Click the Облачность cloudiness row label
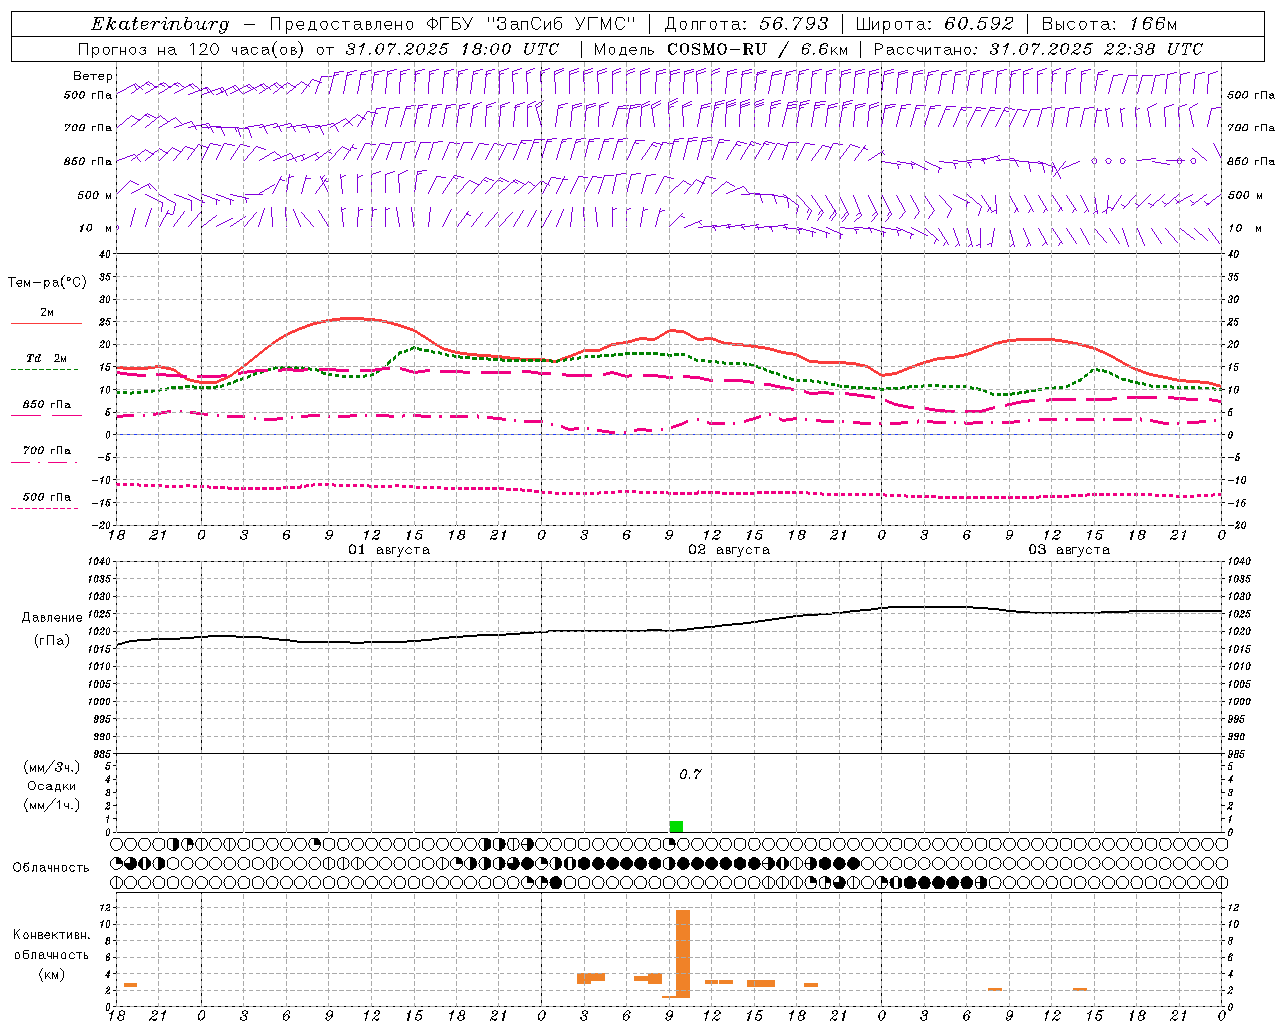The height and width of the screenshot is (1024, 1280). (51, 867)
